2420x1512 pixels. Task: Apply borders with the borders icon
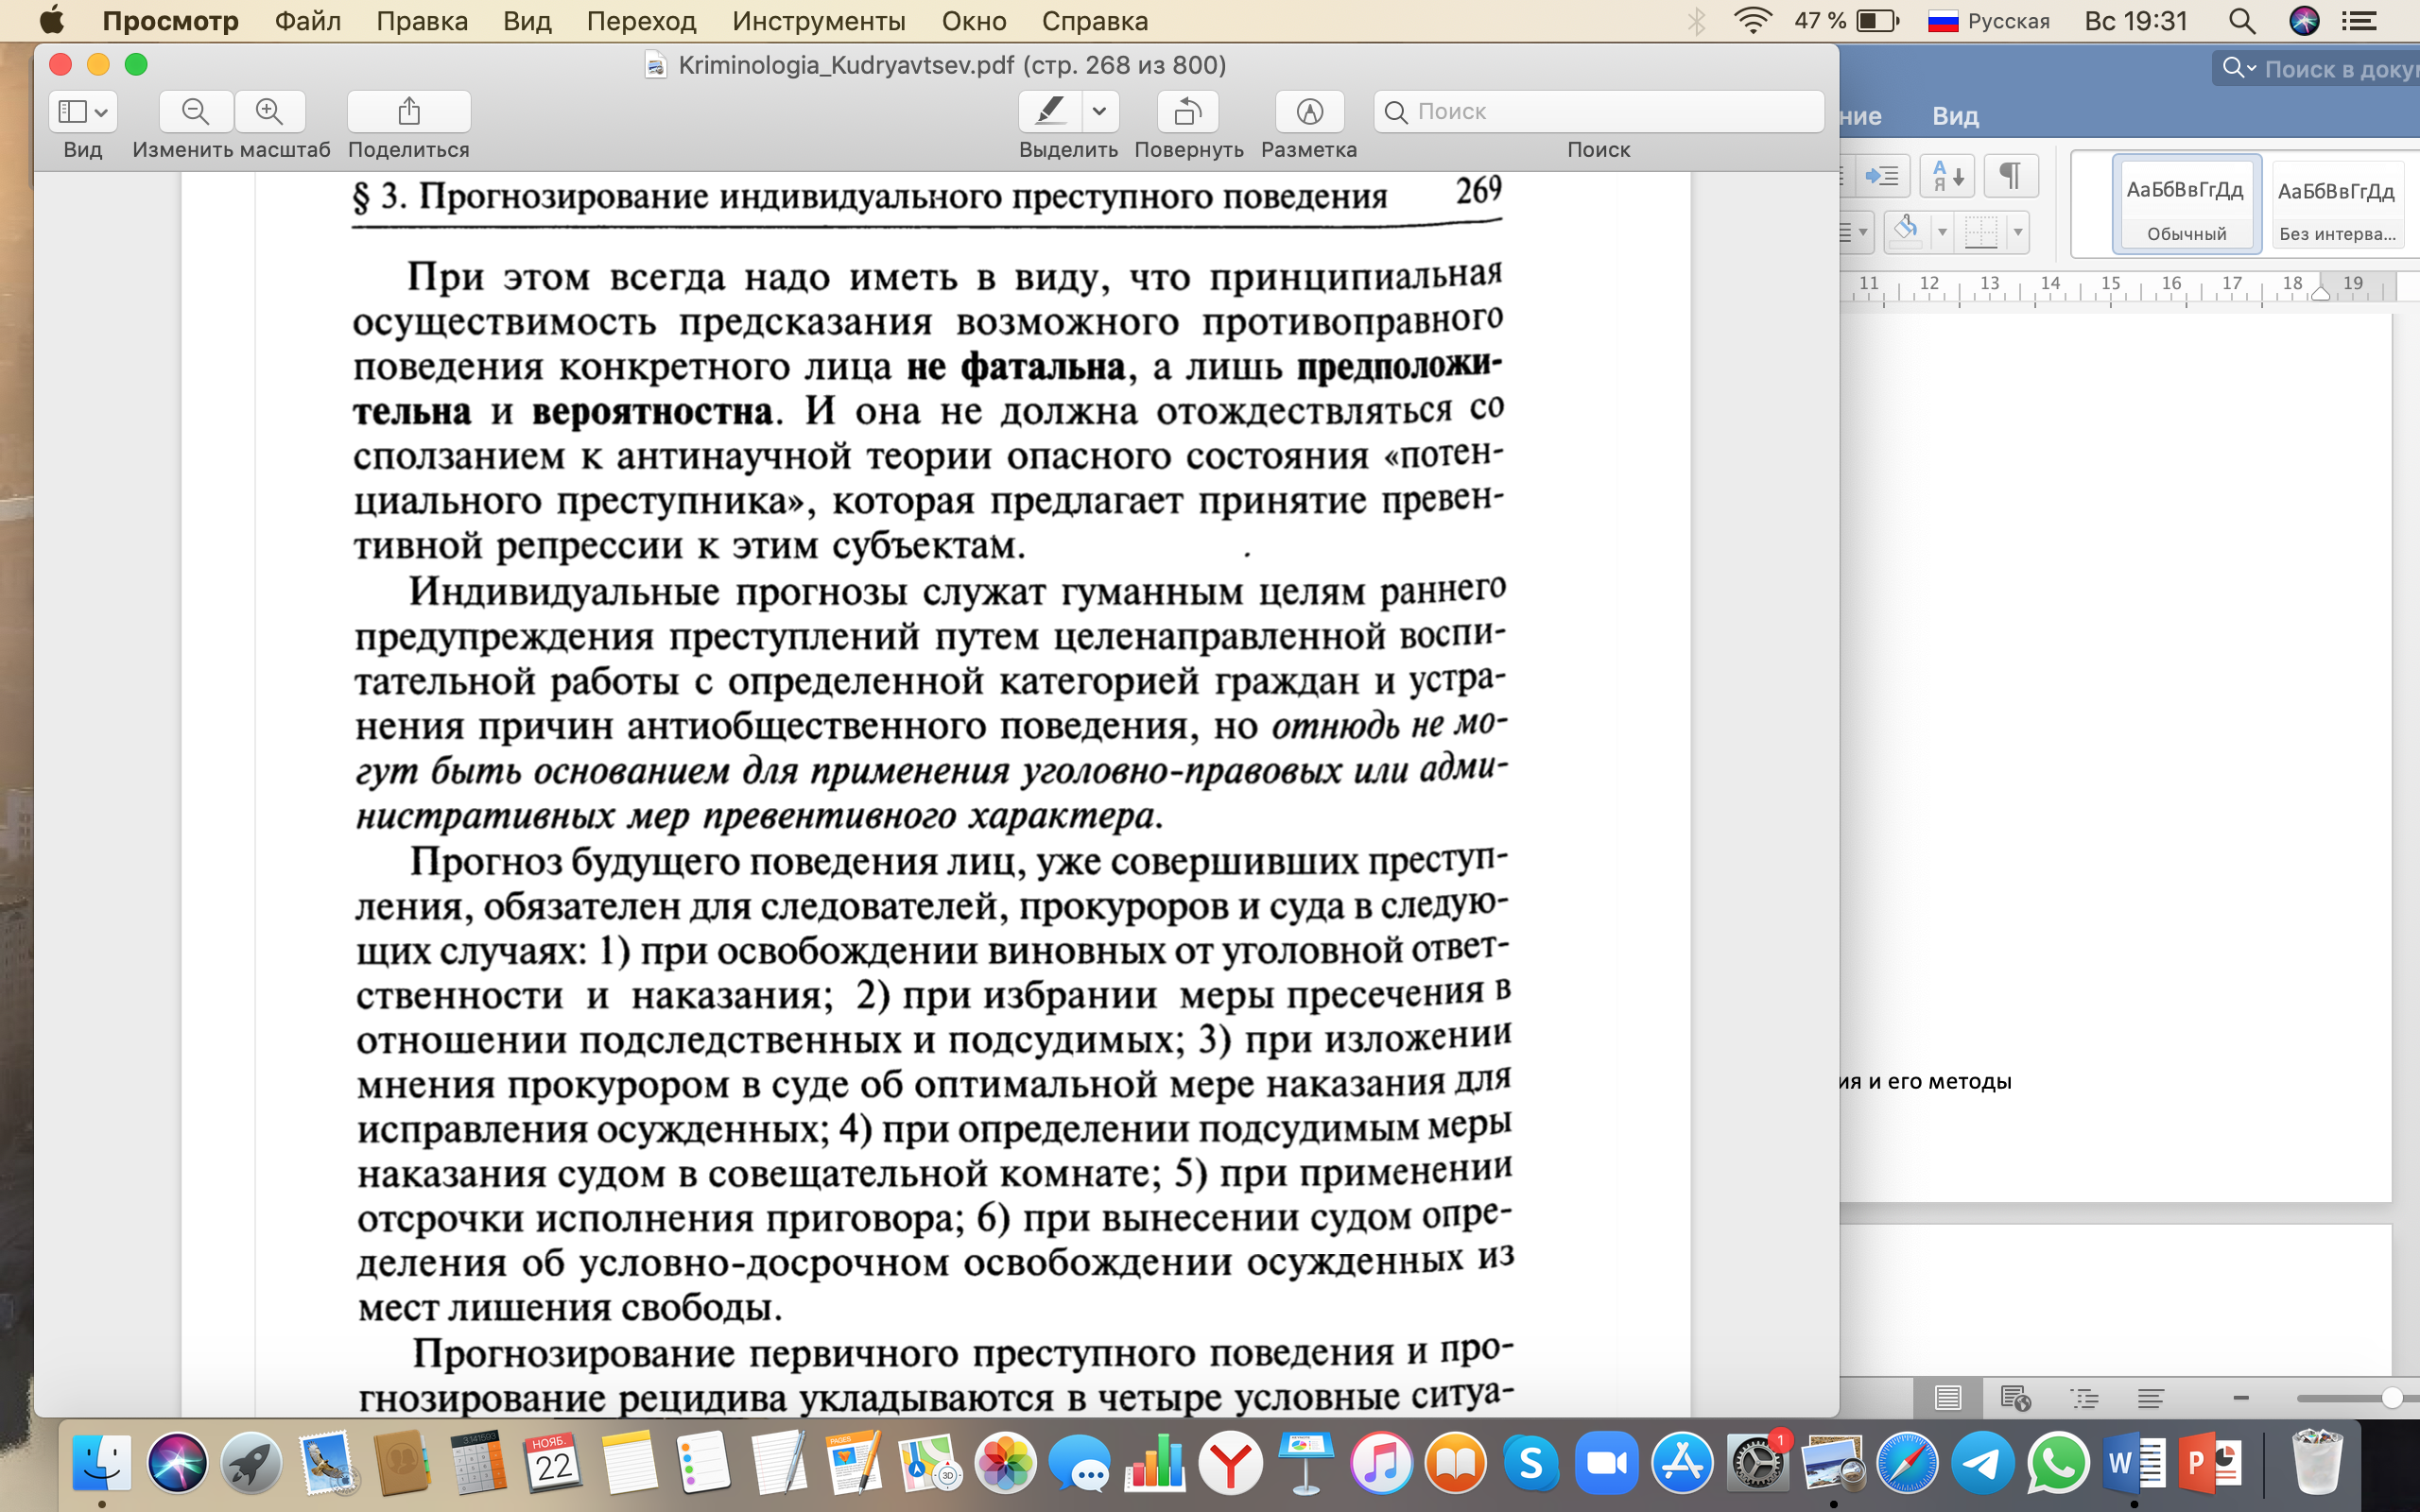tap(1981, 232)
